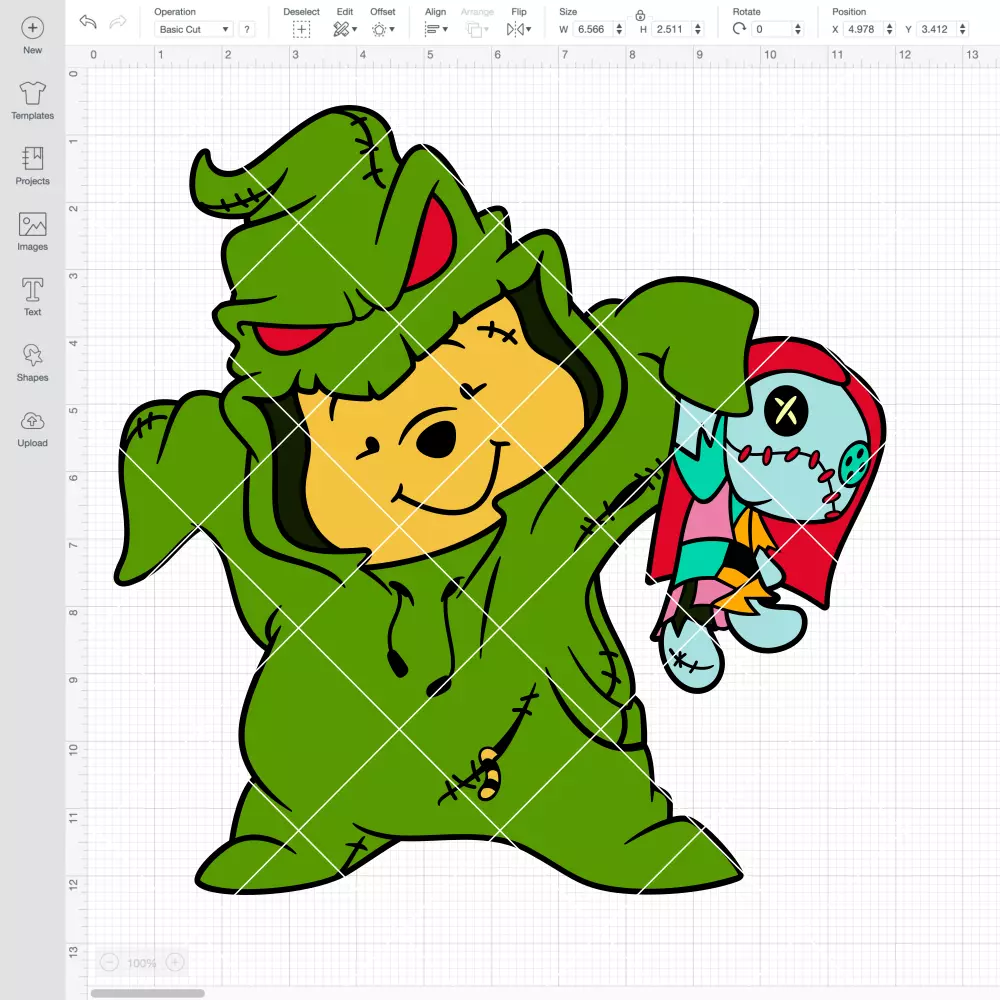Open the Projects panel icon
1000x1000 pixels.
pyautogui.click(x=33, y=158)
